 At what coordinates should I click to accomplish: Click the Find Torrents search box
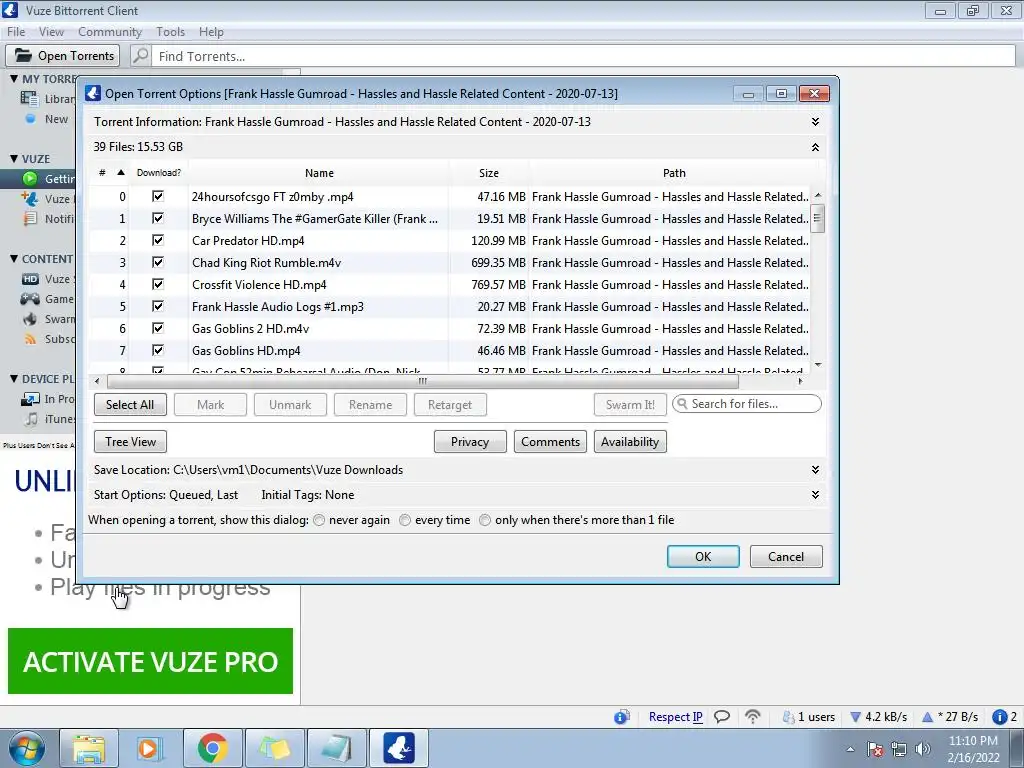[583, 56]
